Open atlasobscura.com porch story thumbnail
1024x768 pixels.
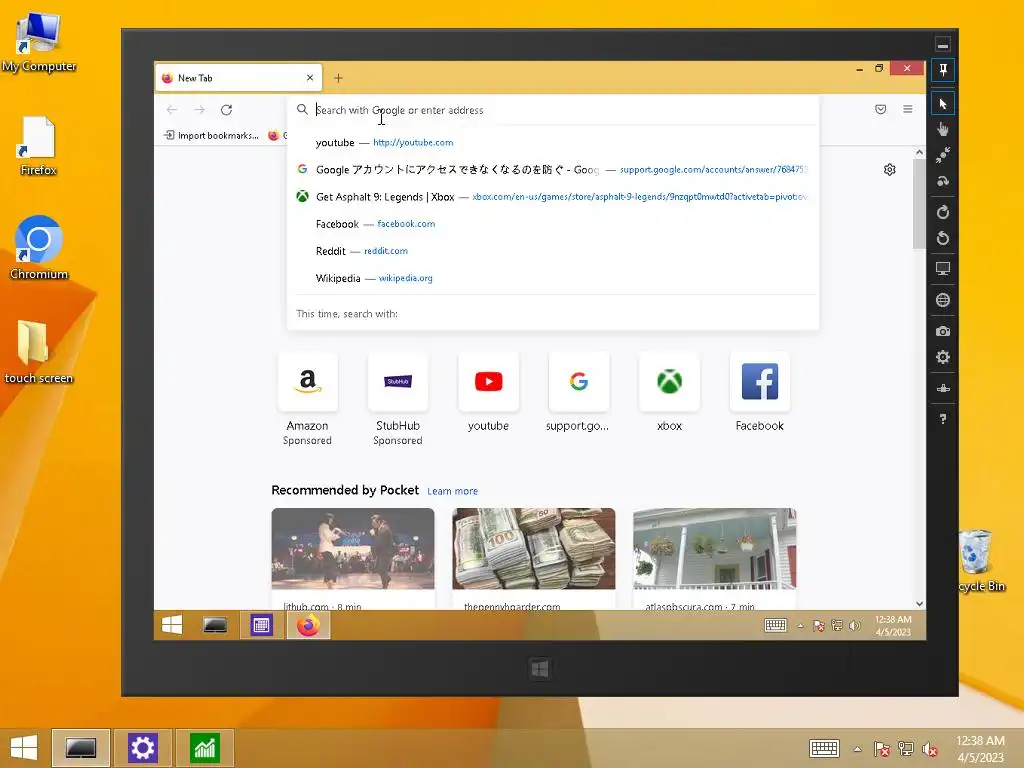pyautogui.click(x=714, y=549)
